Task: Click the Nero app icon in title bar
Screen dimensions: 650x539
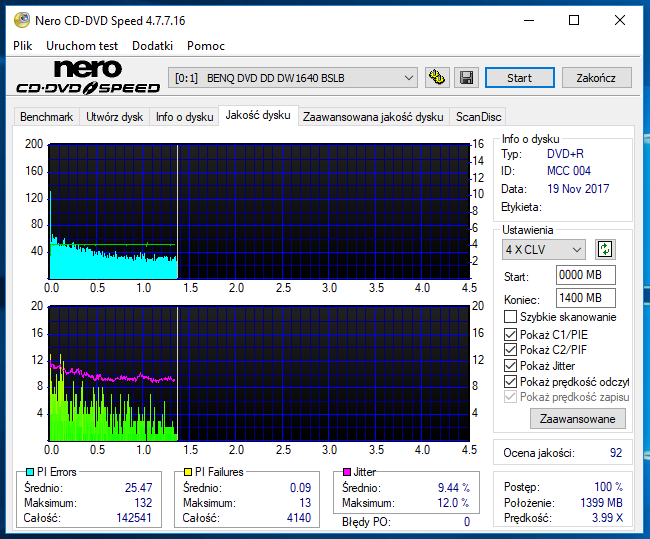Action: tap(22, 20)
